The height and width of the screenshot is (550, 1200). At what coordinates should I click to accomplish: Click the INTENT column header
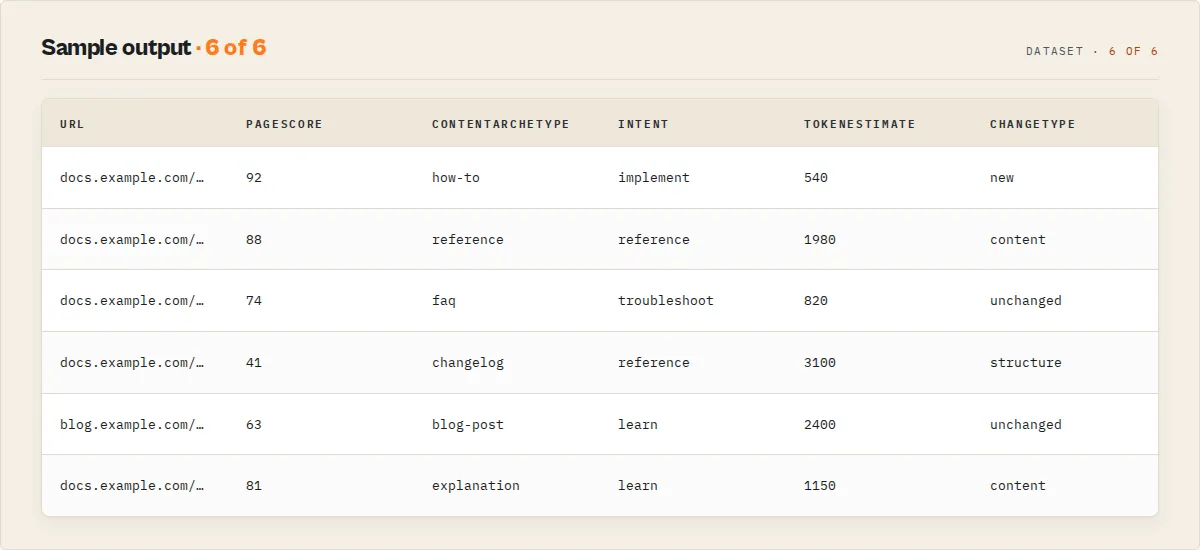pyautogui.click(x=643, y=124)
